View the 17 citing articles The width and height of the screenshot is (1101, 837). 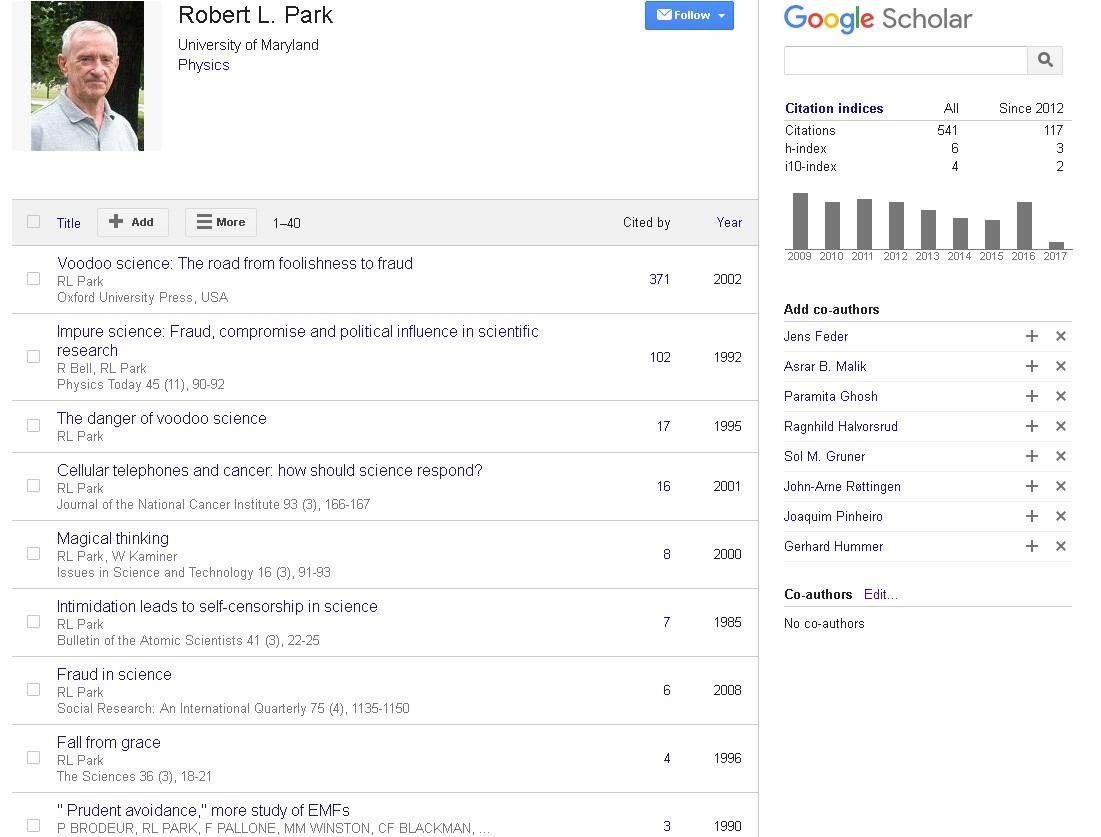coord(664,426)
